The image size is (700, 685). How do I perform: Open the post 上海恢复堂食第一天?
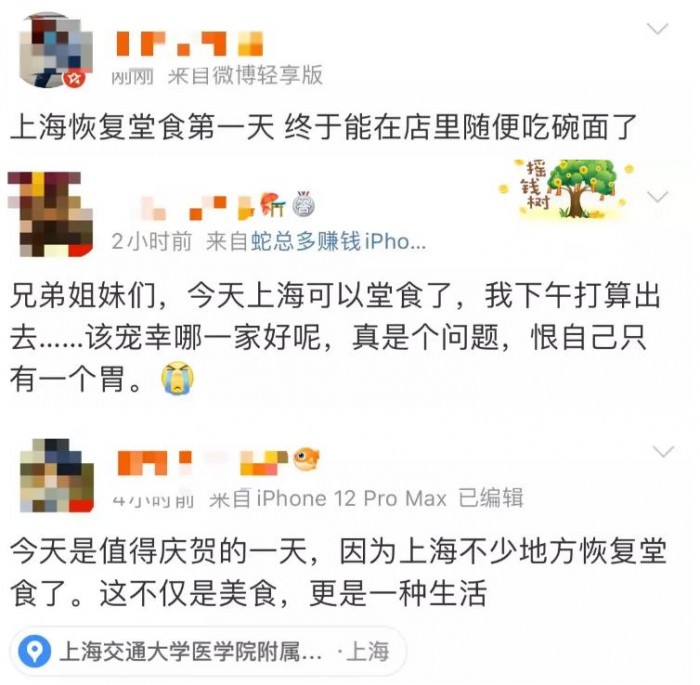click(323, 127)
